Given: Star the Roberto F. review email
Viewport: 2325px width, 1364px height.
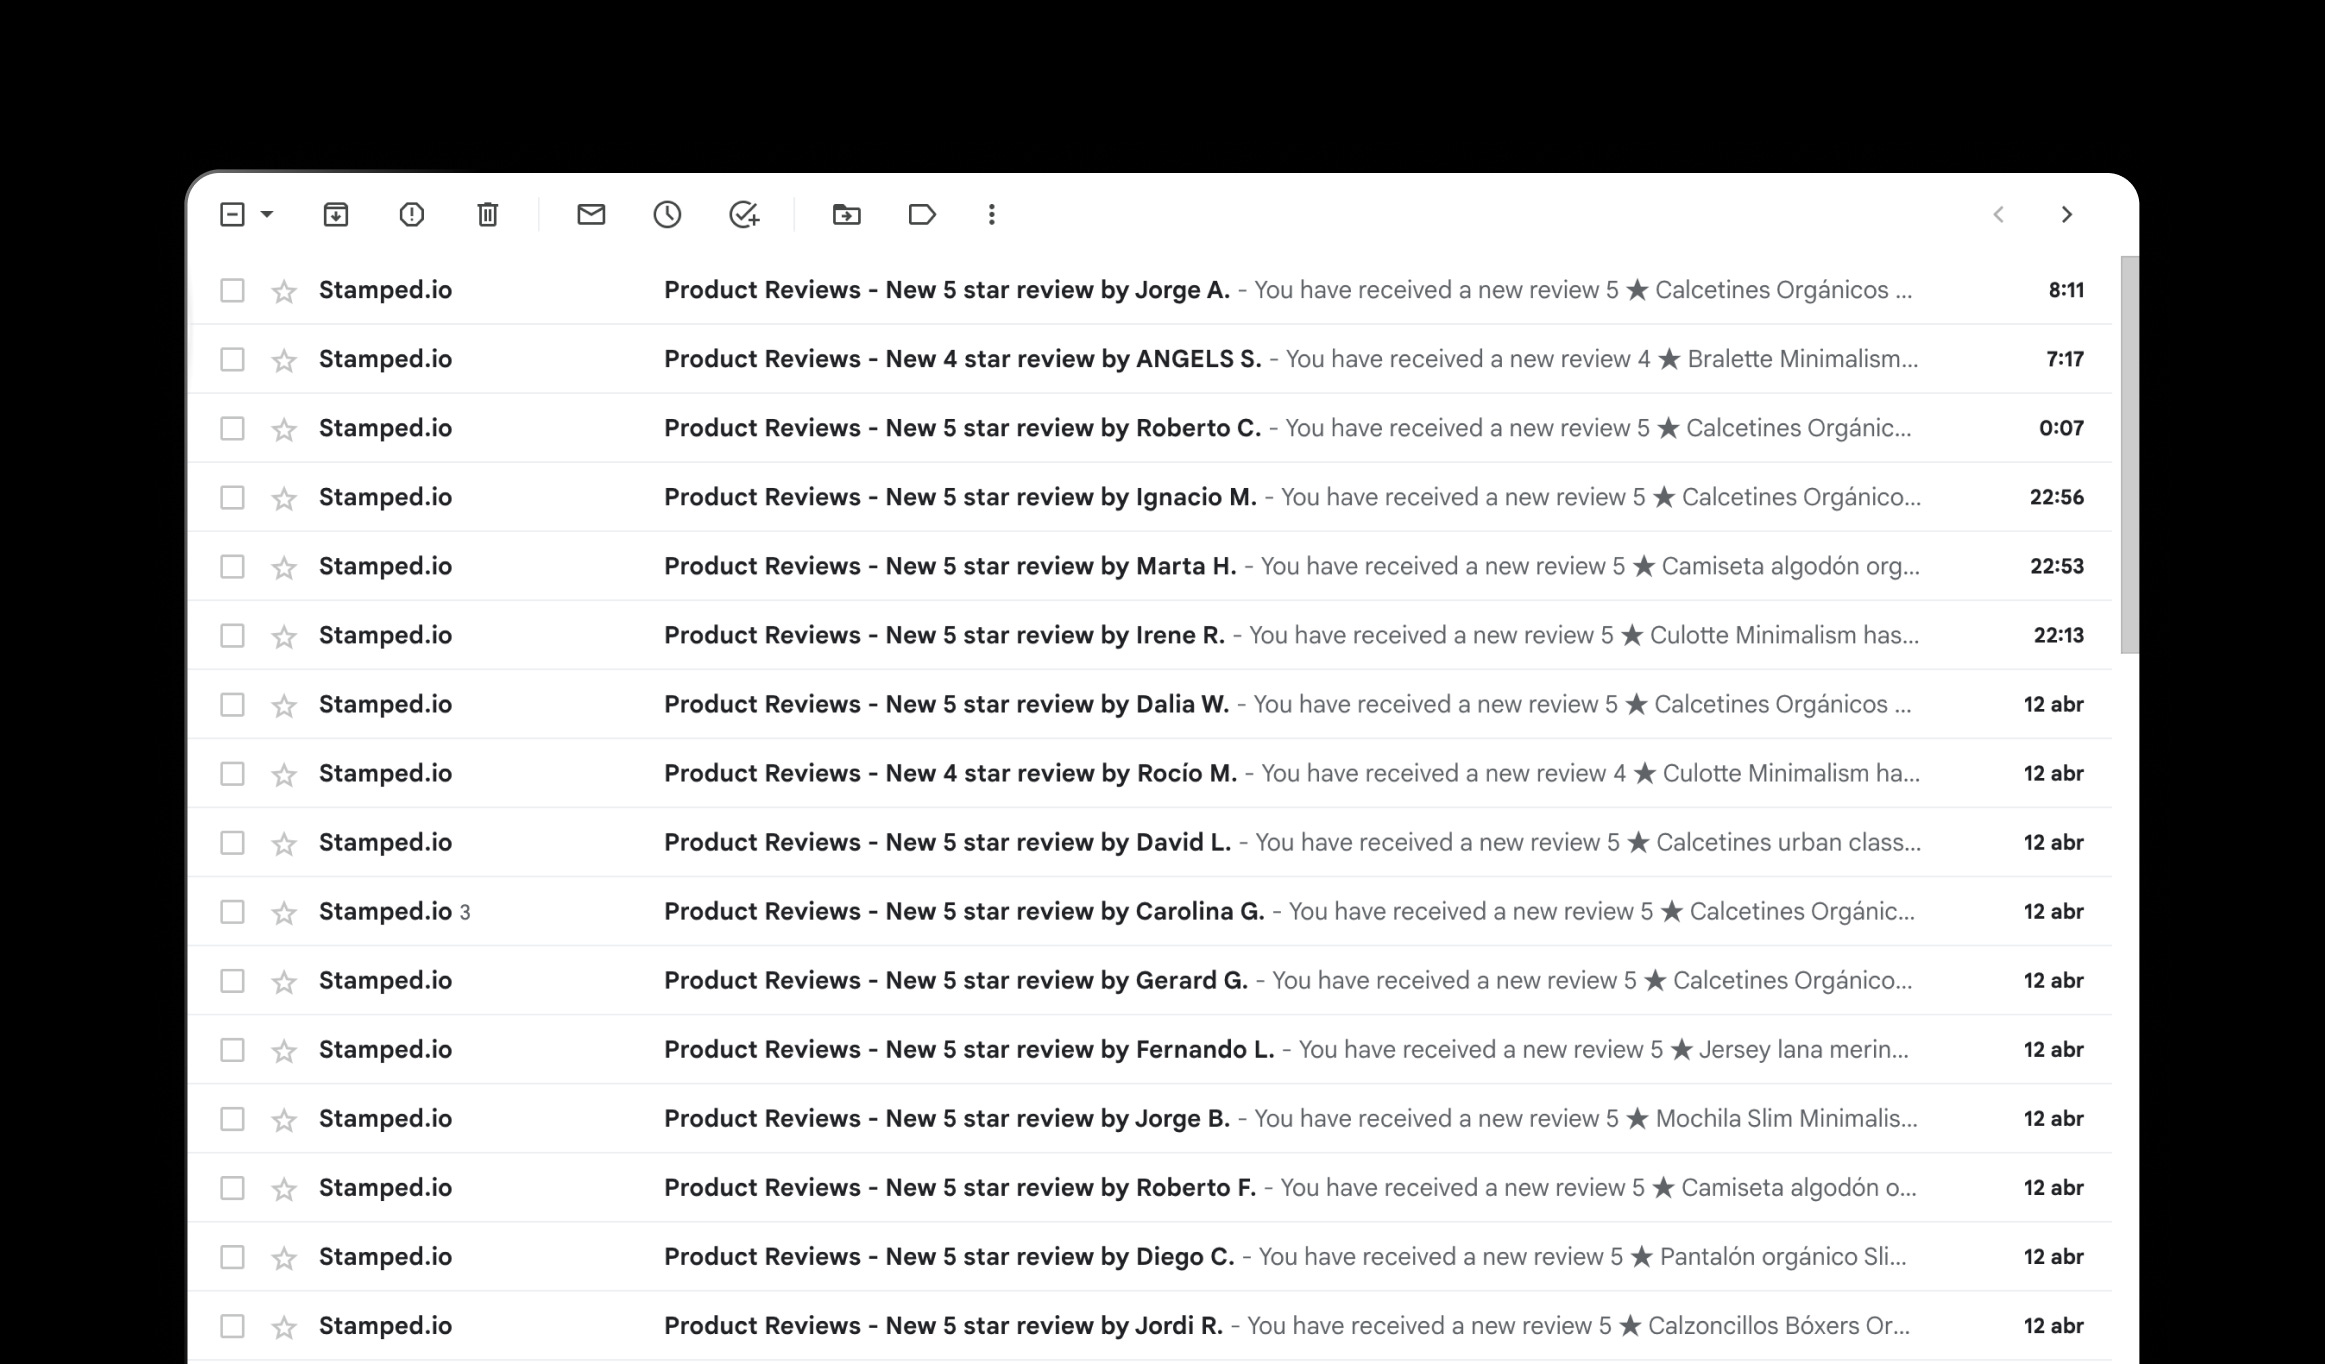Looking at the screenshot, I should (x=284, y=1188).
